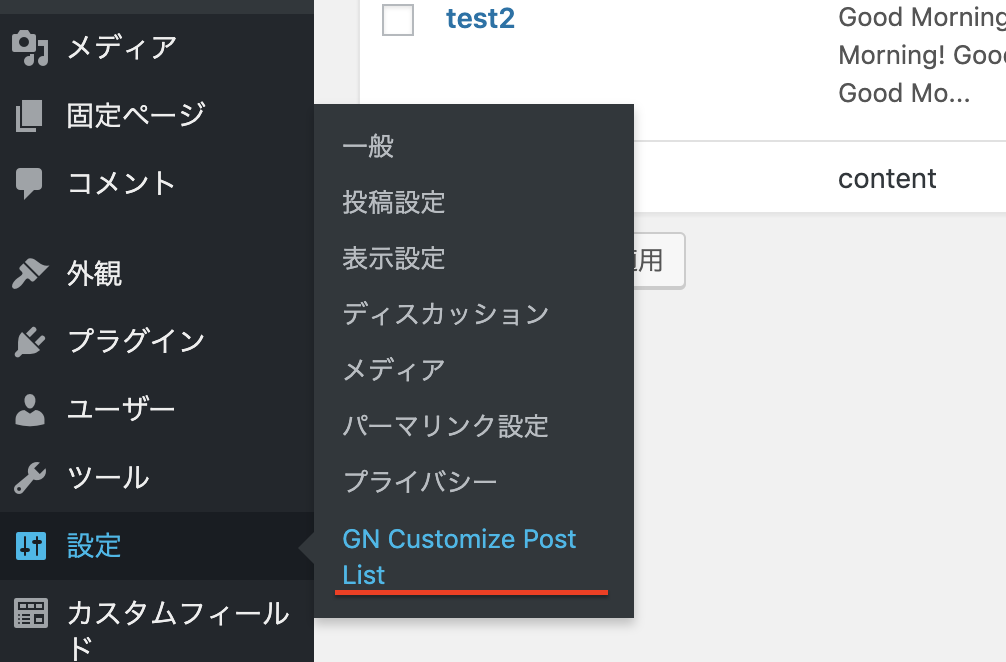Viewport: 1006px width, 662px height.
Task: Click the Plugins plug icon
Action: click(x=30, y=341)
